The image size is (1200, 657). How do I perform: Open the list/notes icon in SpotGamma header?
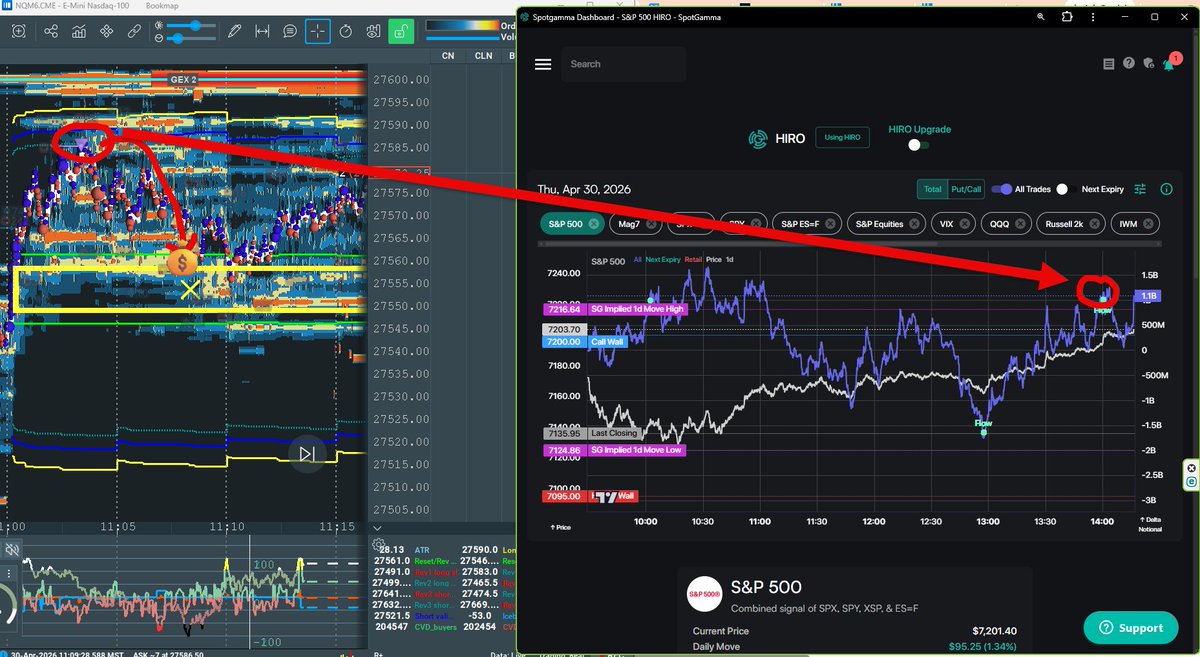tap(1108, 64)
